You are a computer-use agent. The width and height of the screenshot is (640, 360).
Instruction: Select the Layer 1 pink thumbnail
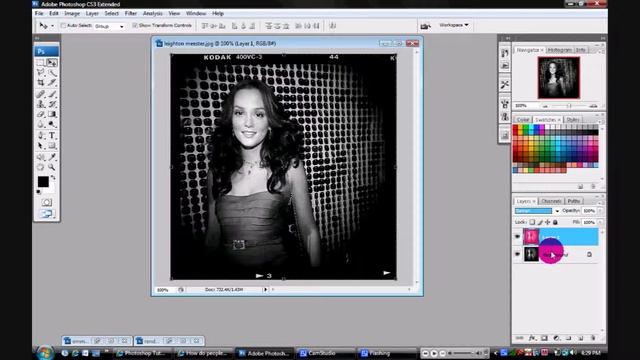click(531, 237)
